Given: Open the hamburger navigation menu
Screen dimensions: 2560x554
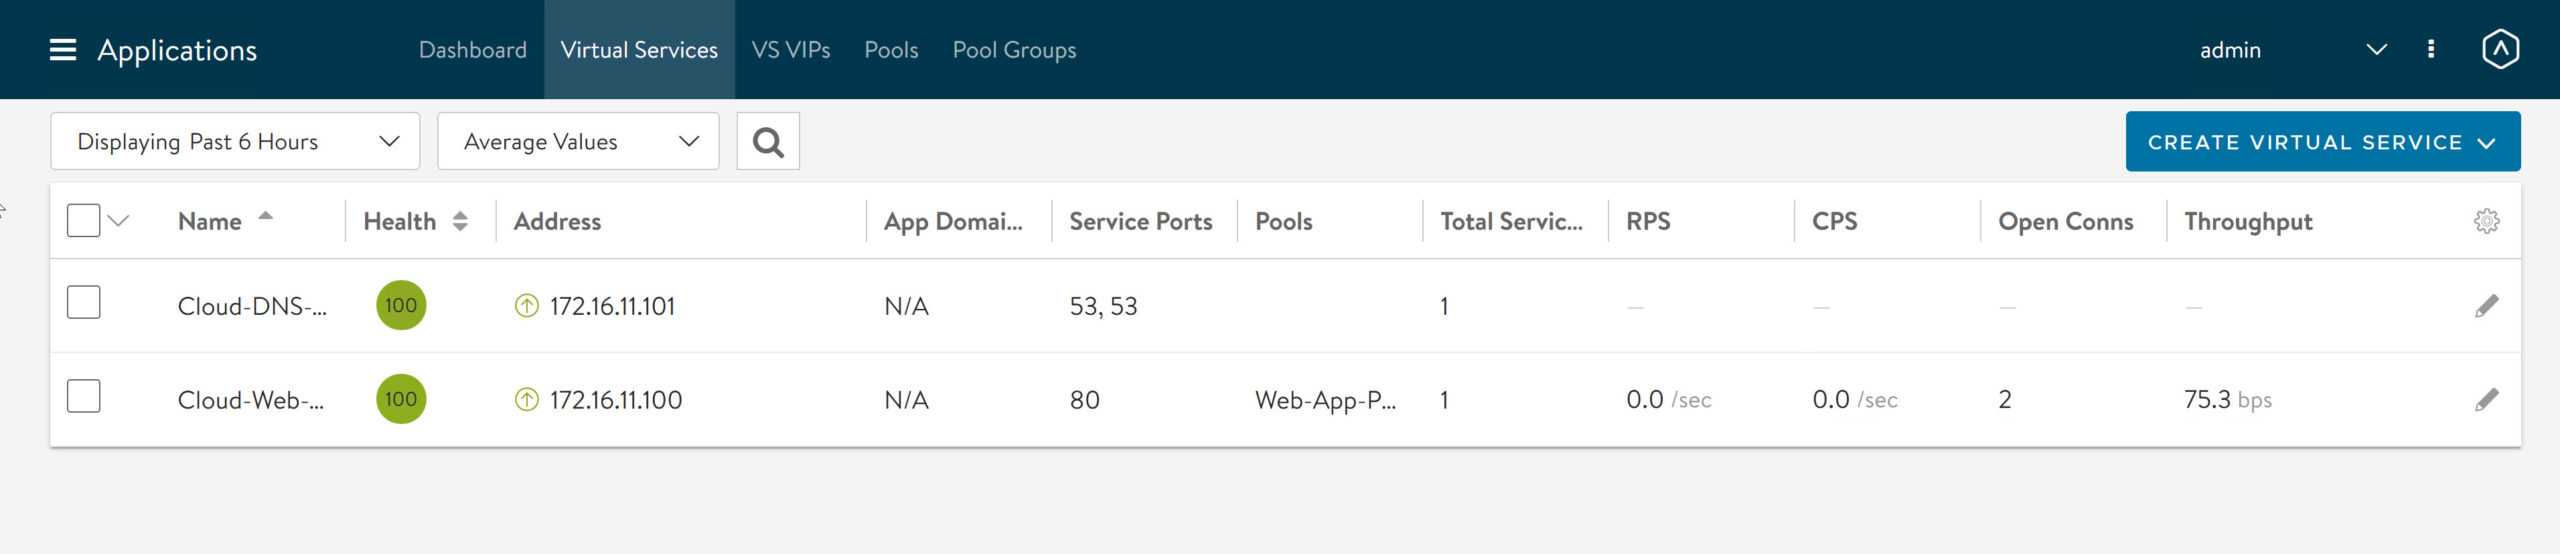Looking at the screenshot, I should click(x=62, y=50).
